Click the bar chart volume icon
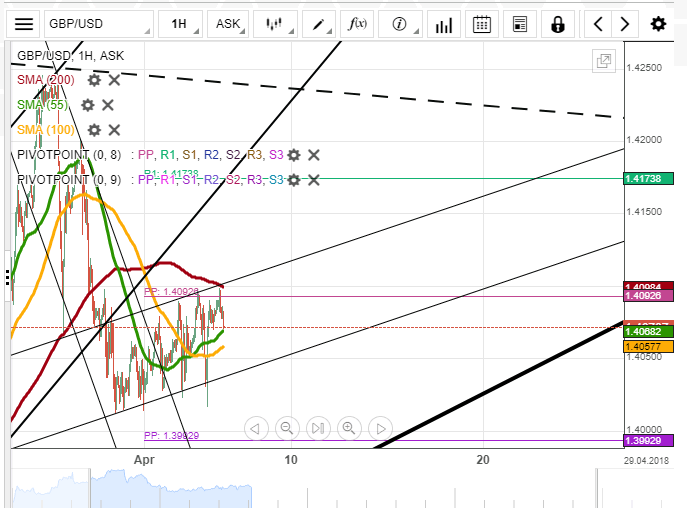 click(x=444, y=24)
